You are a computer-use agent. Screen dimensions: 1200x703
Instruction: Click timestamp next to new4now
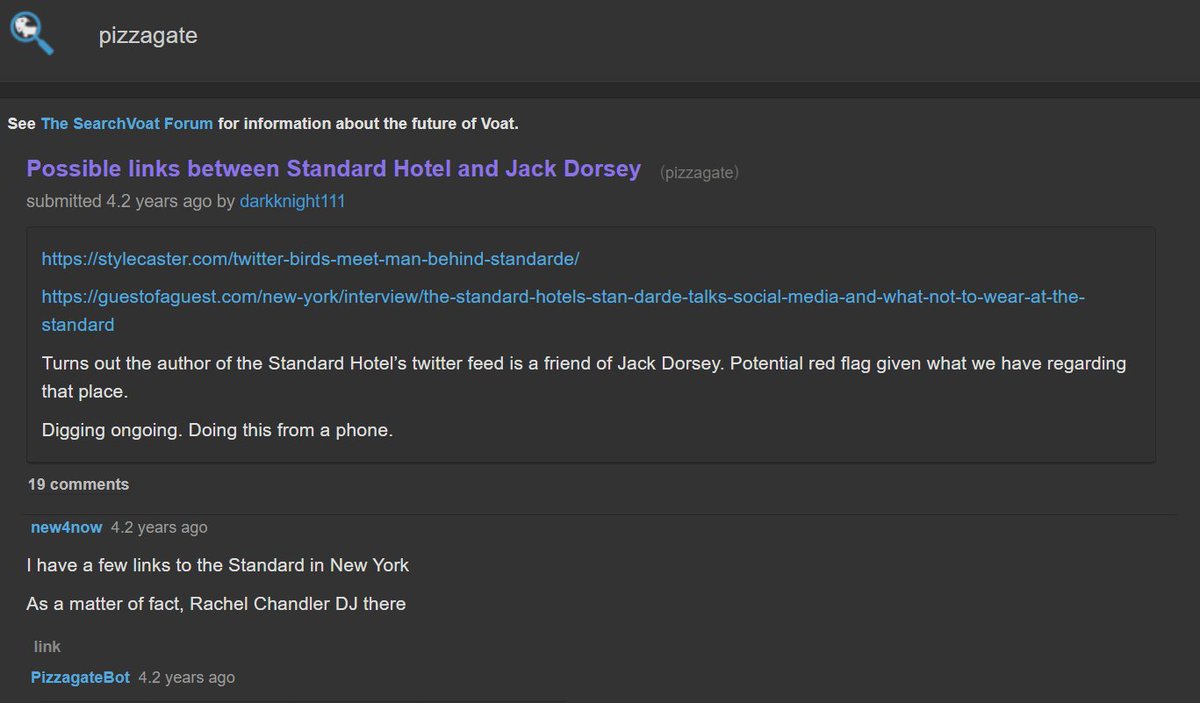159,527
